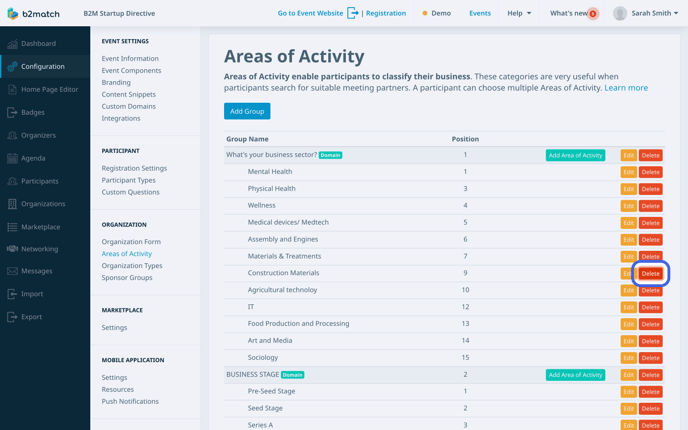
Task: Open Custom Domains page
Action: [x=129, y=106]
